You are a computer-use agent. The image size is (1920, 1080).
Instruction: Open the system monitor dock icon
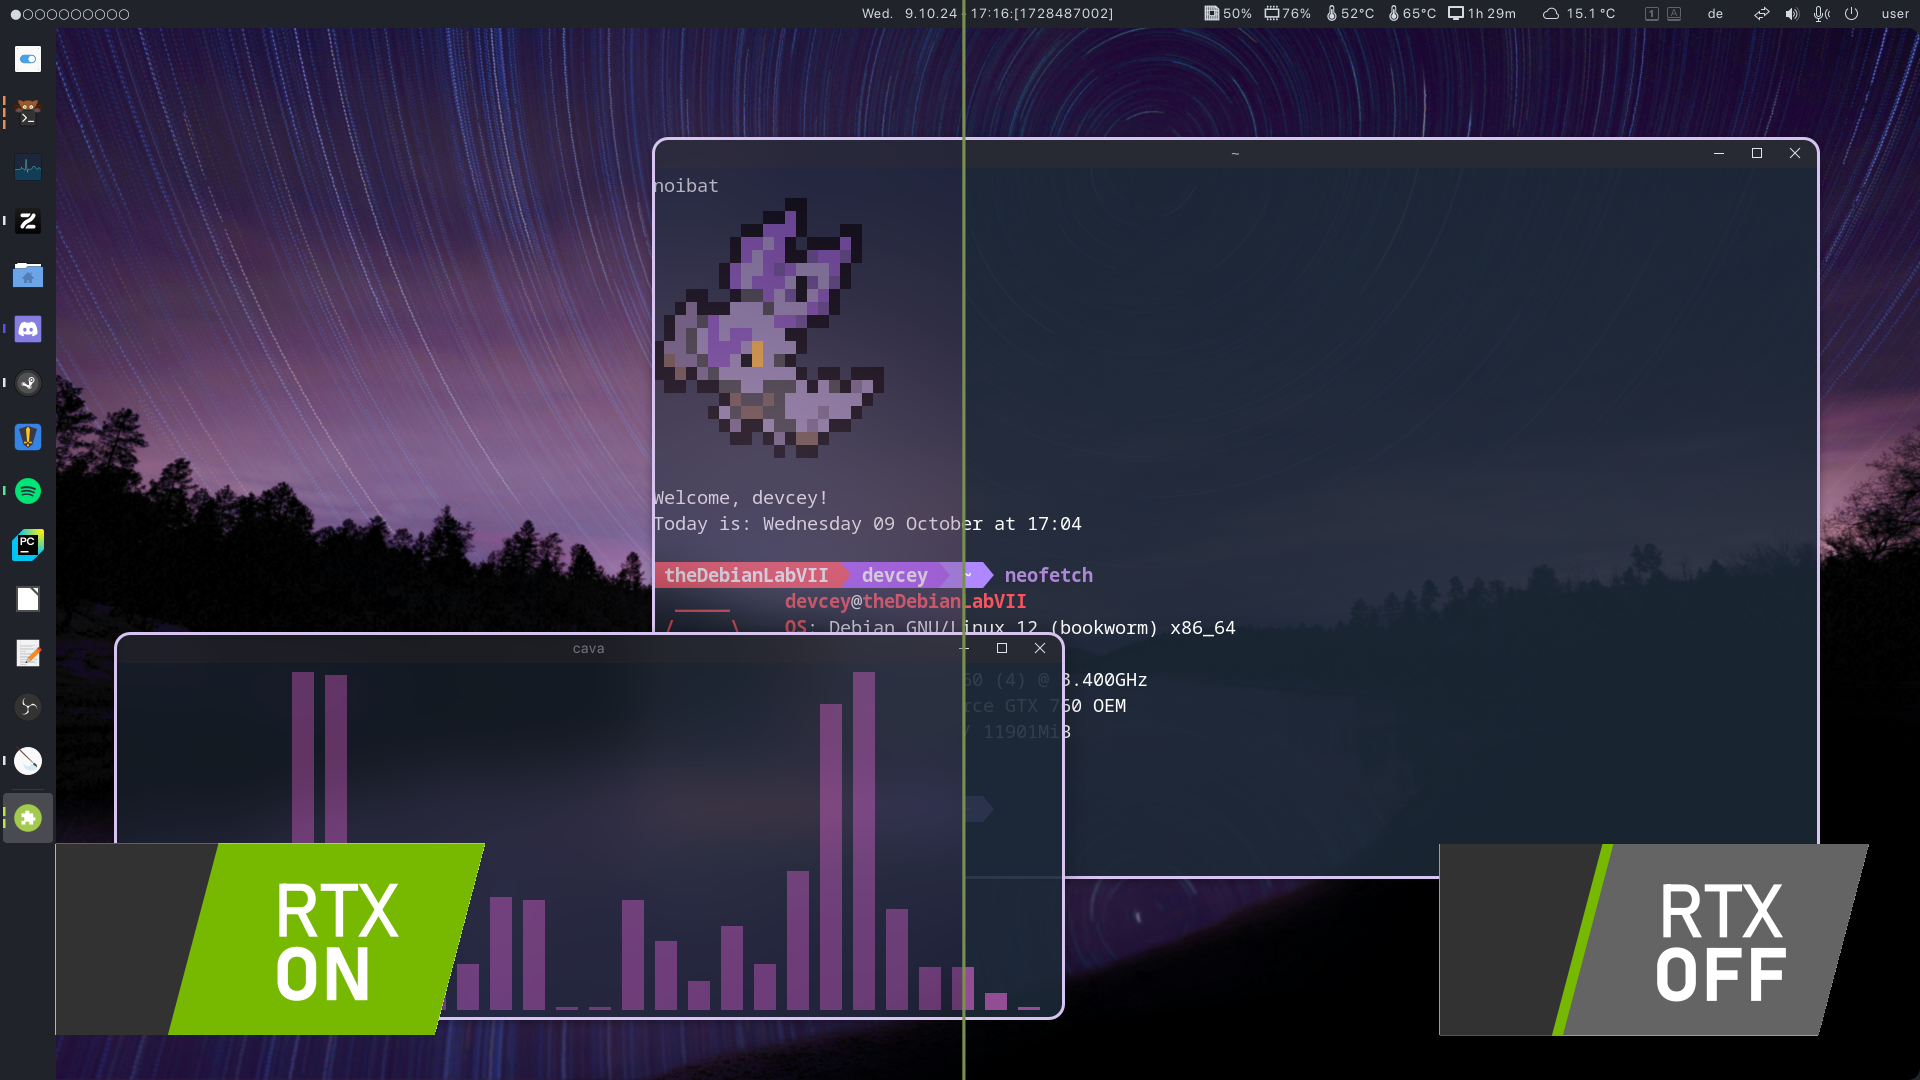pyautogui.click(x=28, y=167)
